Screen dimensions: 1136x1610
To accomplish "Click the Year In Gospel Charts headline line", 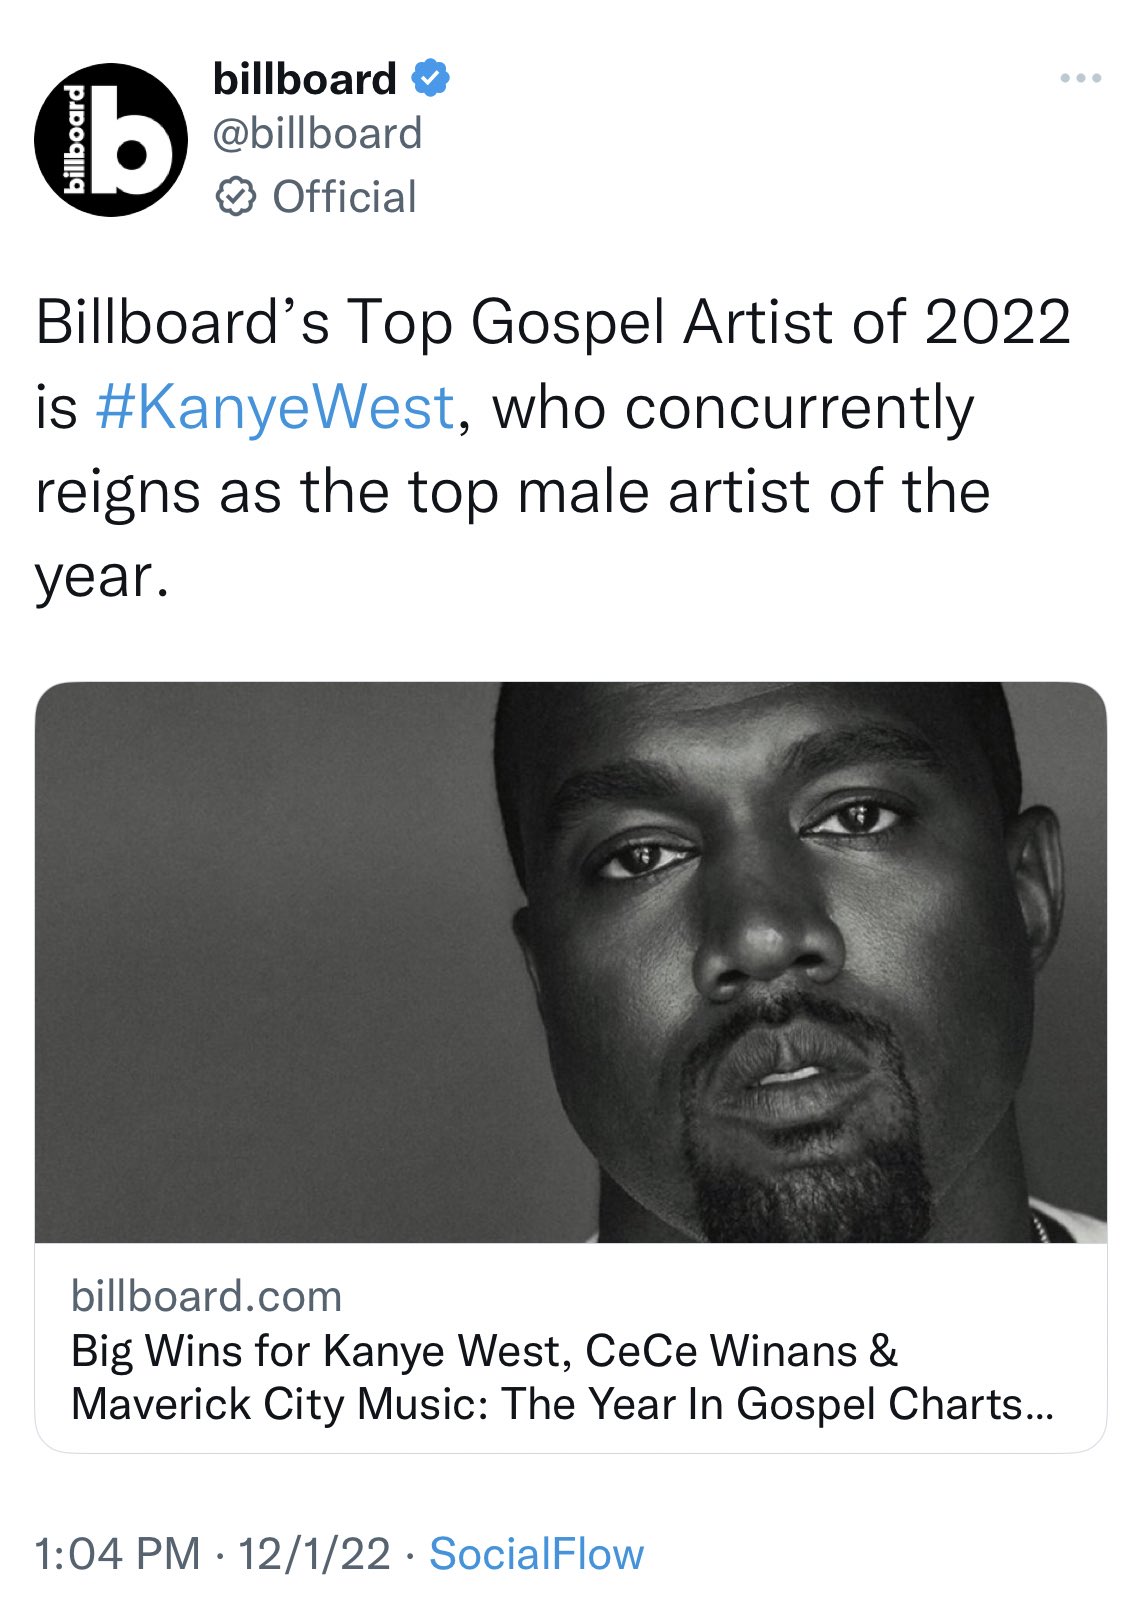I will point(562,1404).
